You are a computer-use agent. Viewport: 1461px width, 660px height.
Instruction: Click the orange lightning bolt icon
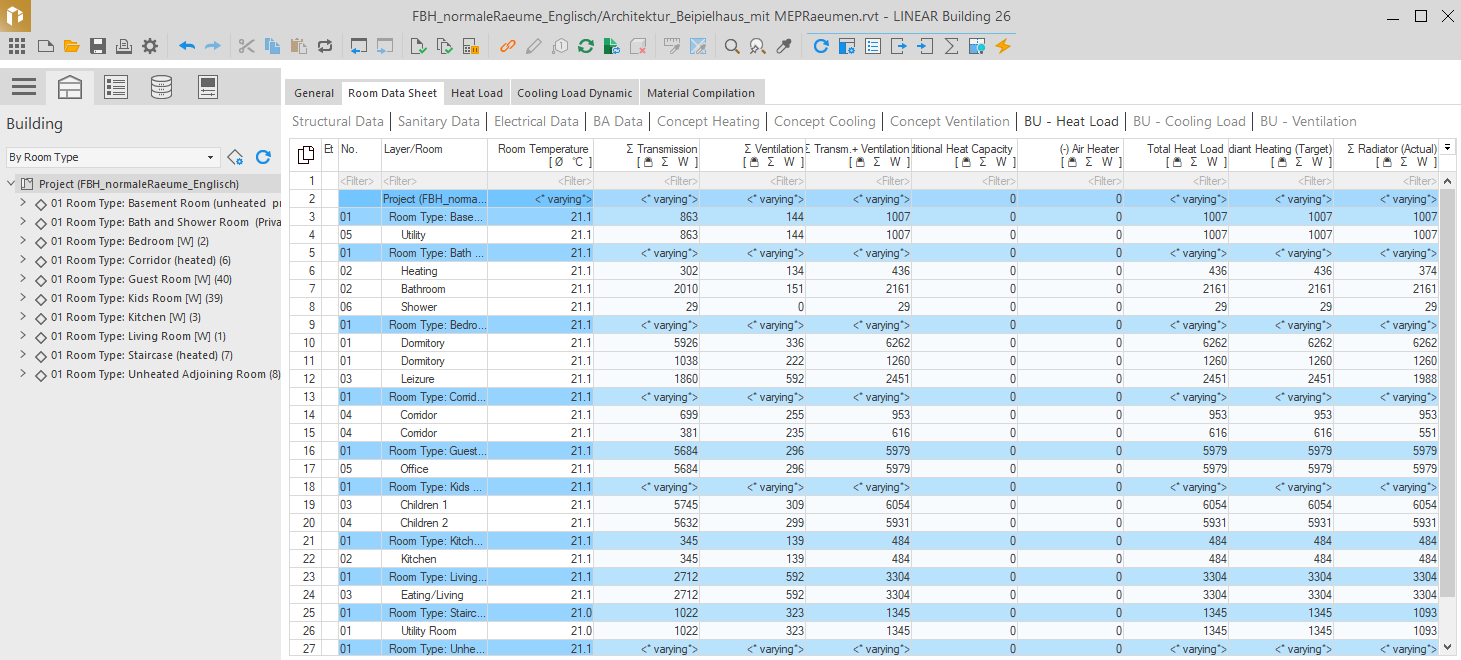(x=1003, y=46)
